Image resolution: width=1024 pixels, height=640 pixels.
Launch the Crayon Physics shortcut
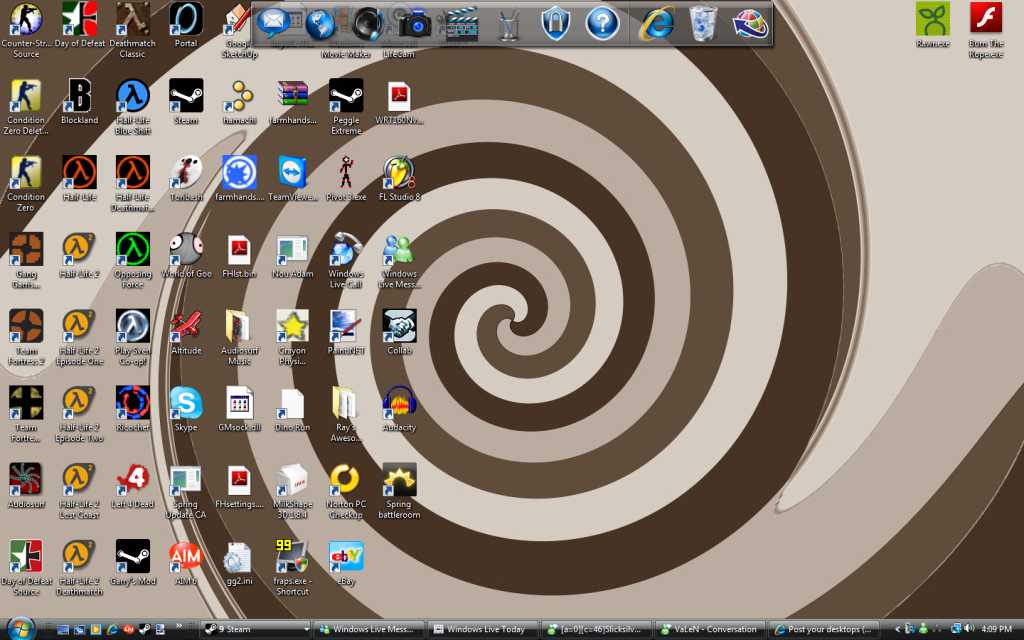[x=293, y=327]
